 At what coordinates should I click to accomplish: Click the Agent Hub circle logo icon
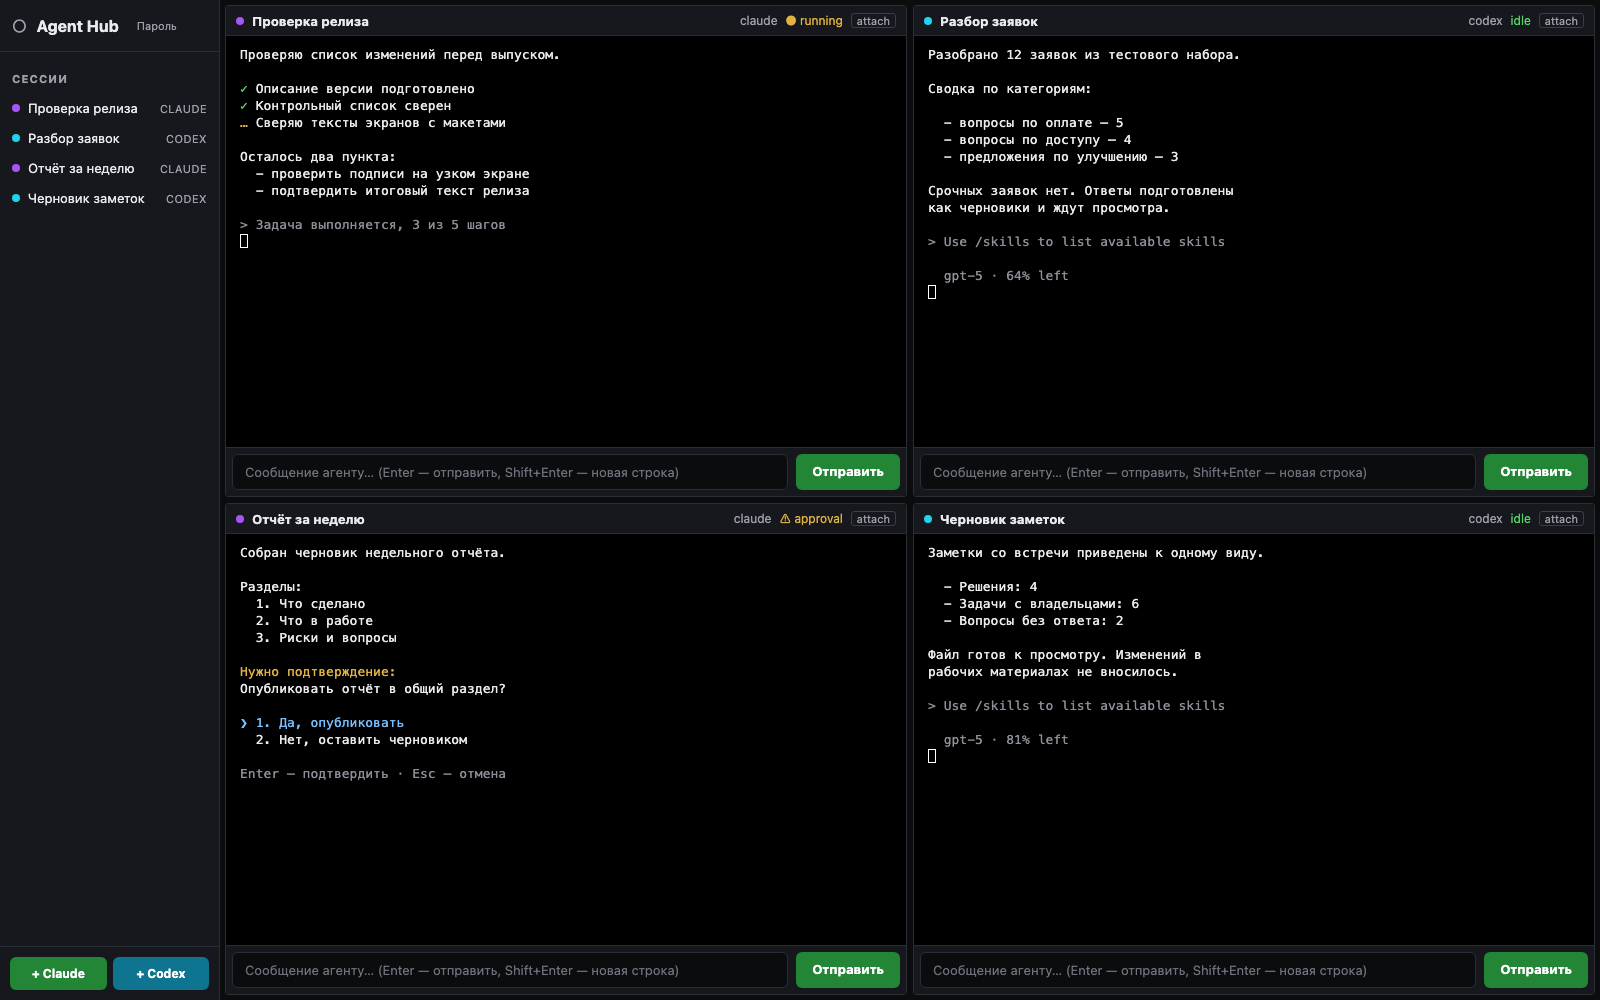click(19, 26)
